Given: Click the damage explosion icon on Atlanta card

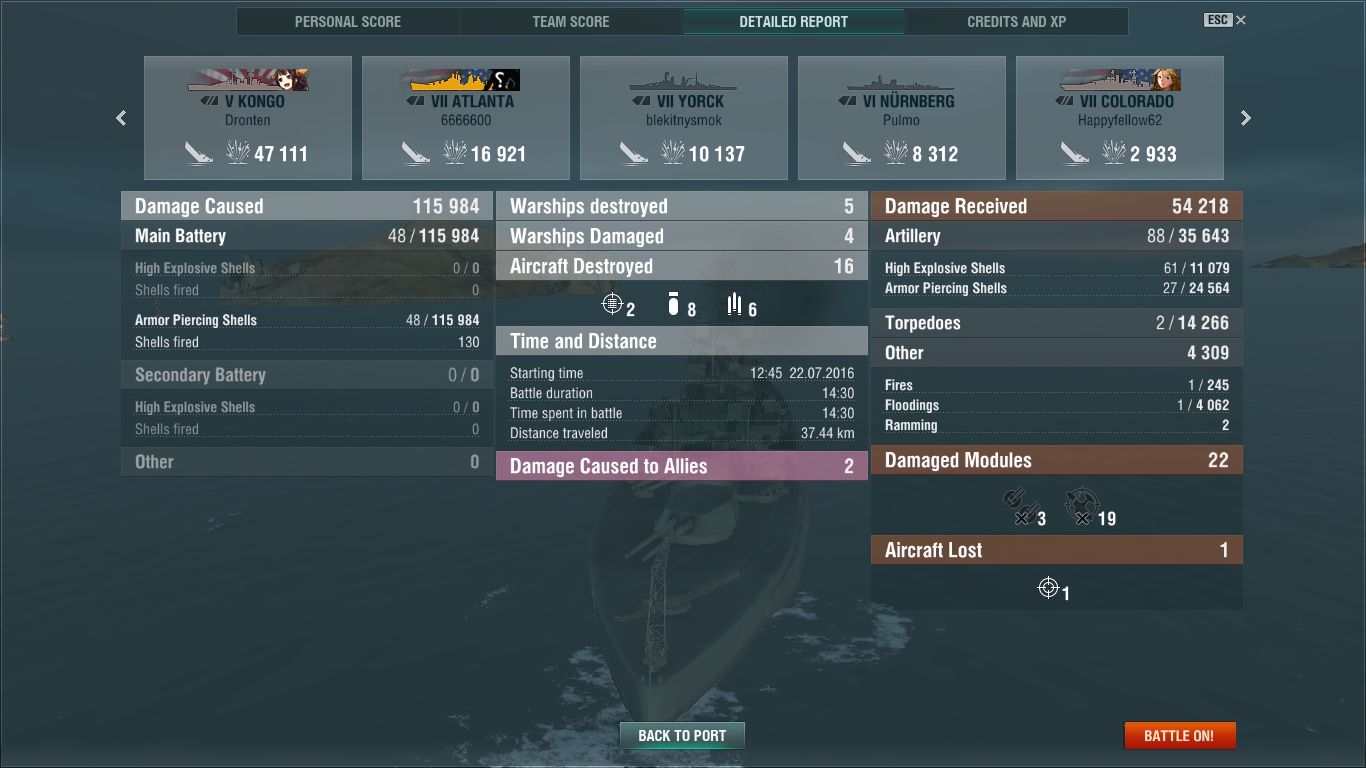Looking at the screenshot, I should point(455,152).
